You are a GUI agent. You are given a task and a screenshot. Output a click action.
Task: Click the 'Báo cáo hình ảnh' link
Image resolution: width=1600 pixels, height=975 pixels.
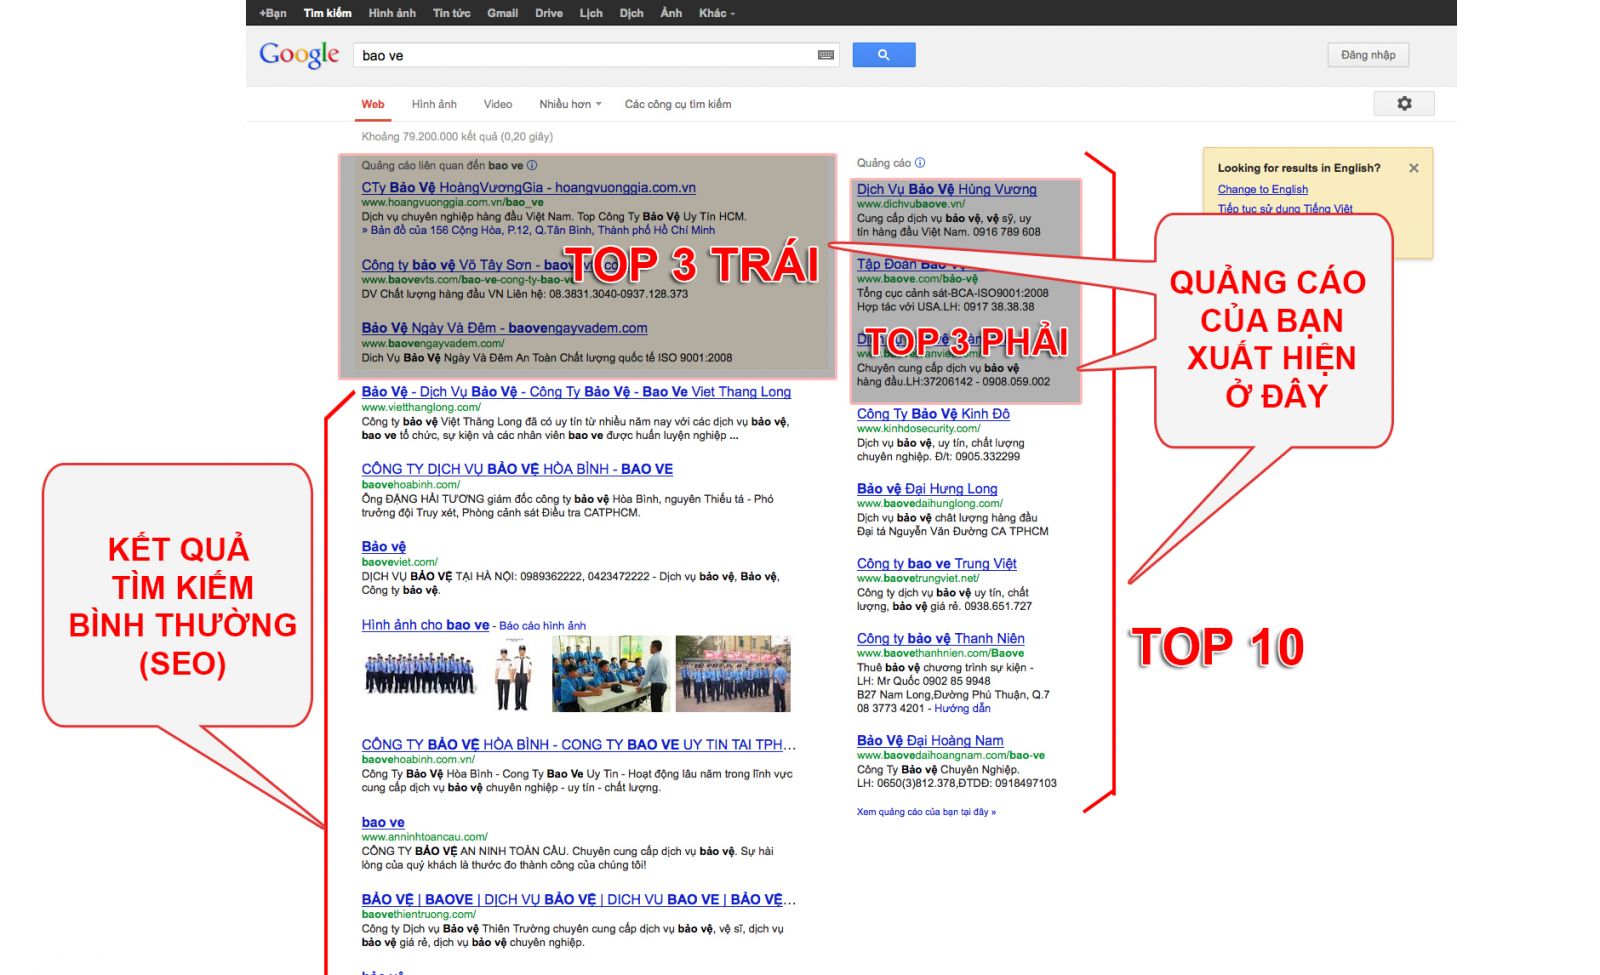point(542,626)
